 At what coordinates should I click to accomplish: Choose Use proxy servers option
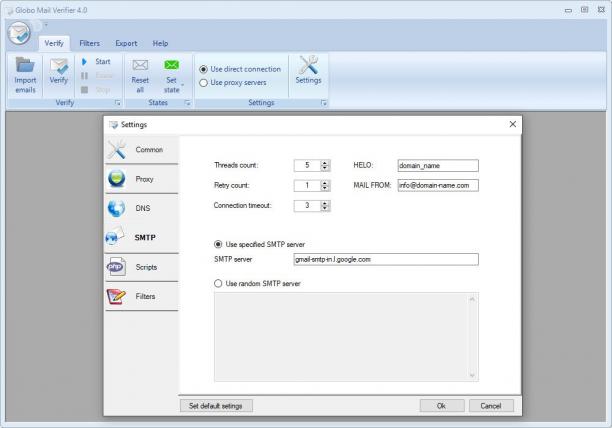(203, 83)
